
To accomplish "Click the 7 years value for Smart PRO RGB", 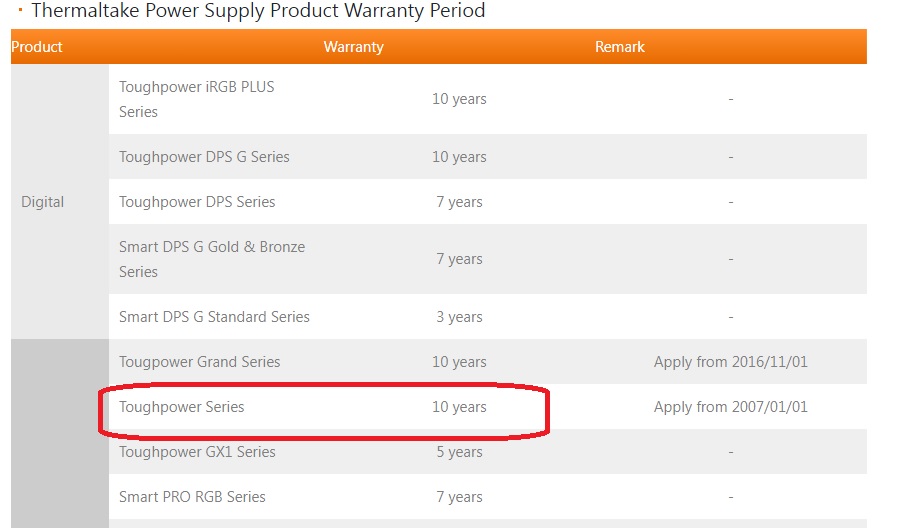I will point(459,497).
